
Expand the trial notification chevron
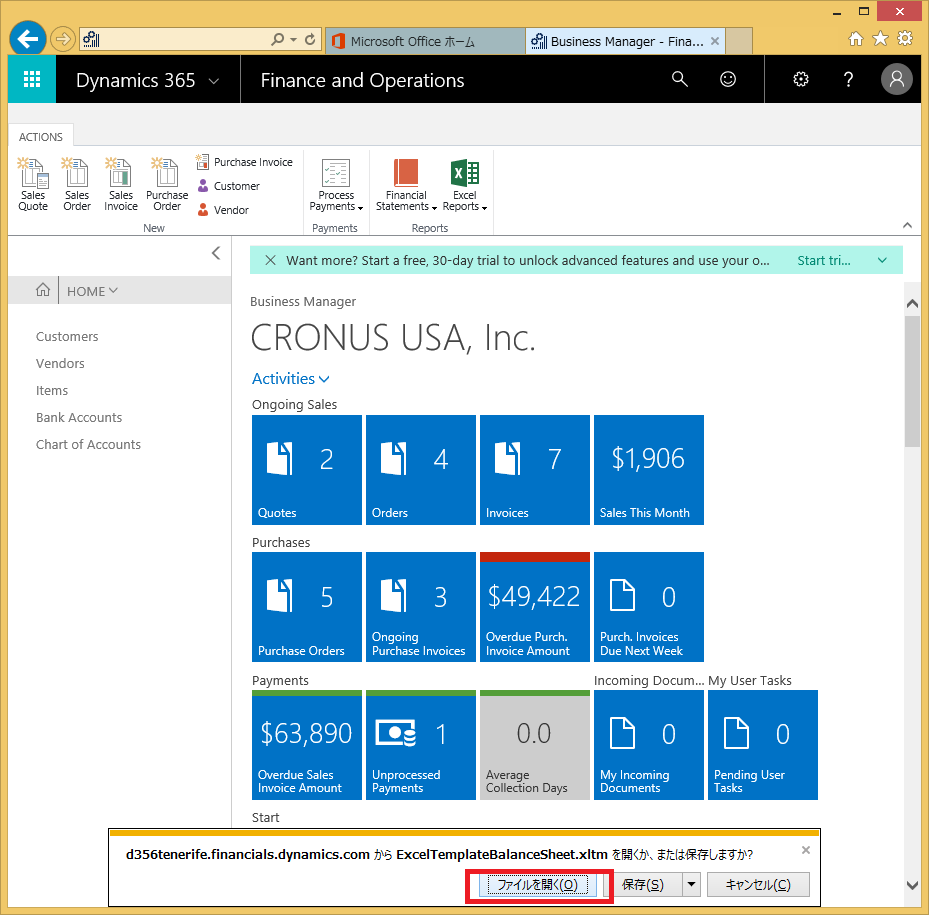coord(882,260)
